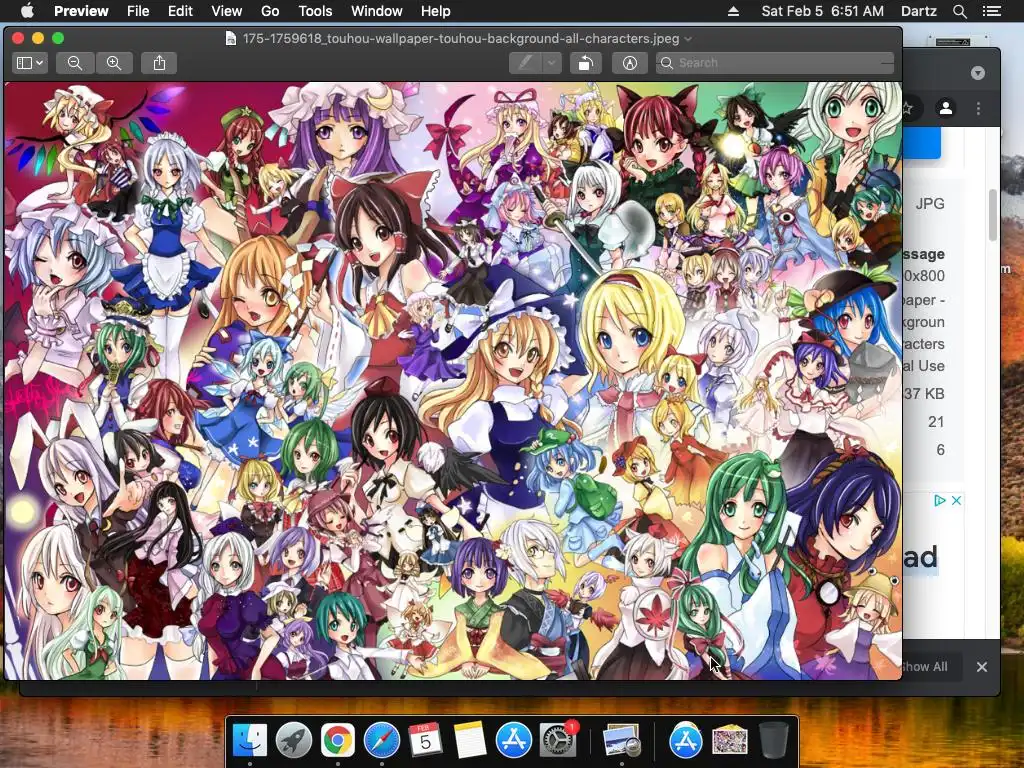1024x768 pixels.
Task: Expand the highlight color dropdown arrow
Action: (552, 63)
